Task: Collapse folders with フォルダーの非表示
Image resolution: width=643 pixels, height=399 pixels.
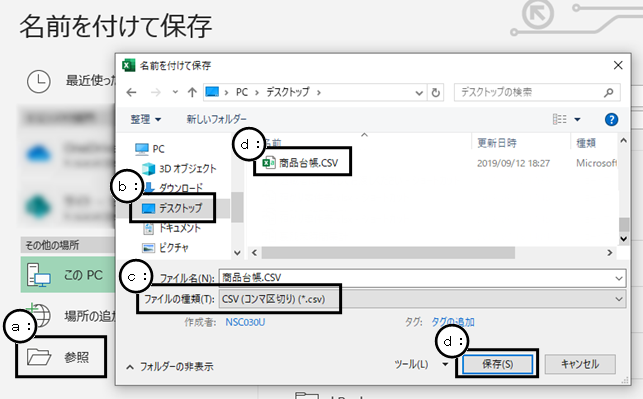Action: coord(170,367)
